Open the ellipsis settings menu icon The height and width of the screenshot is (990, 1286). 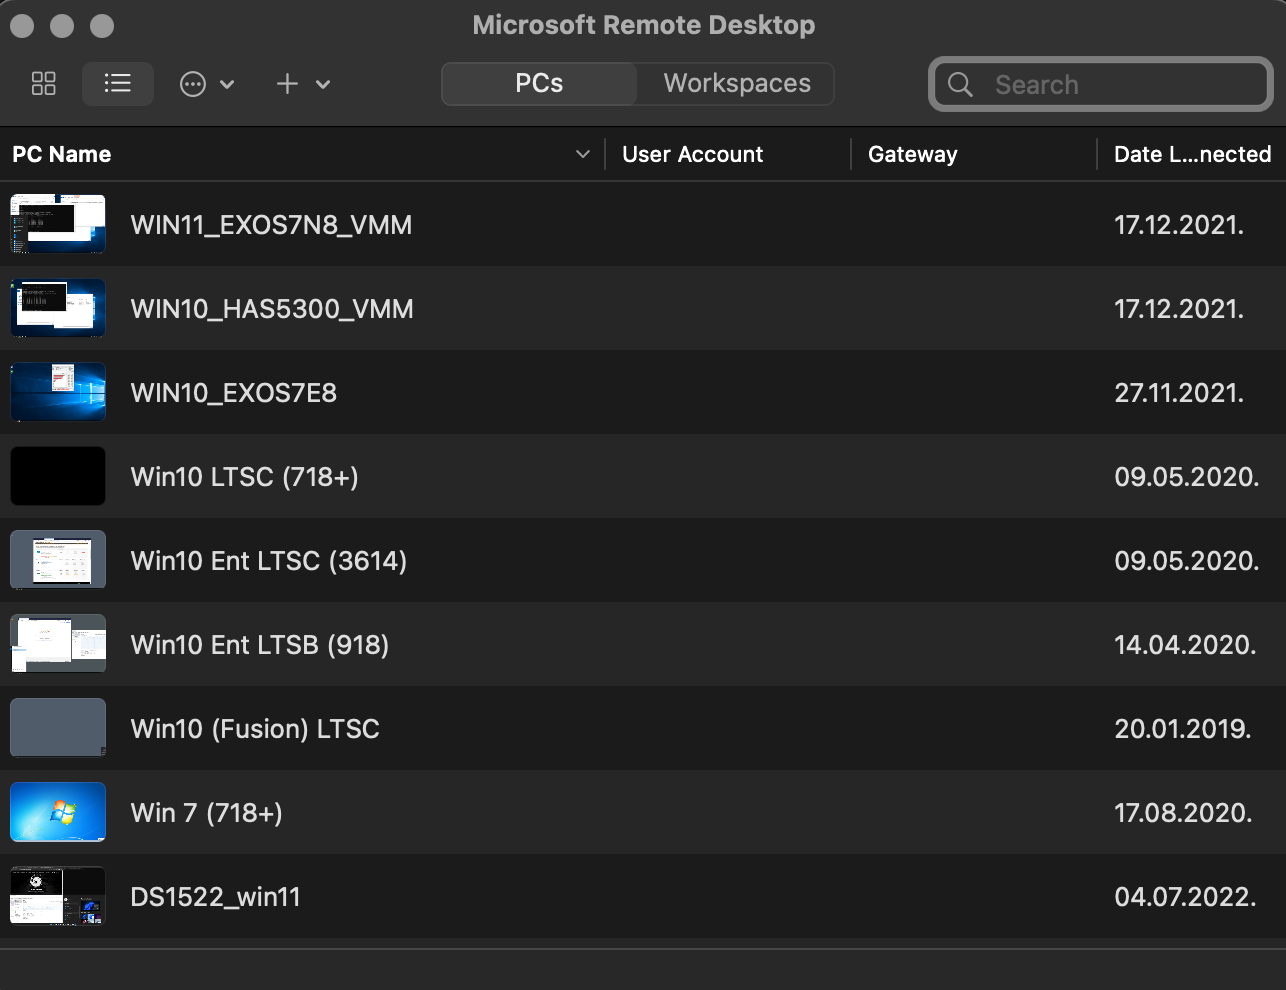191,84
